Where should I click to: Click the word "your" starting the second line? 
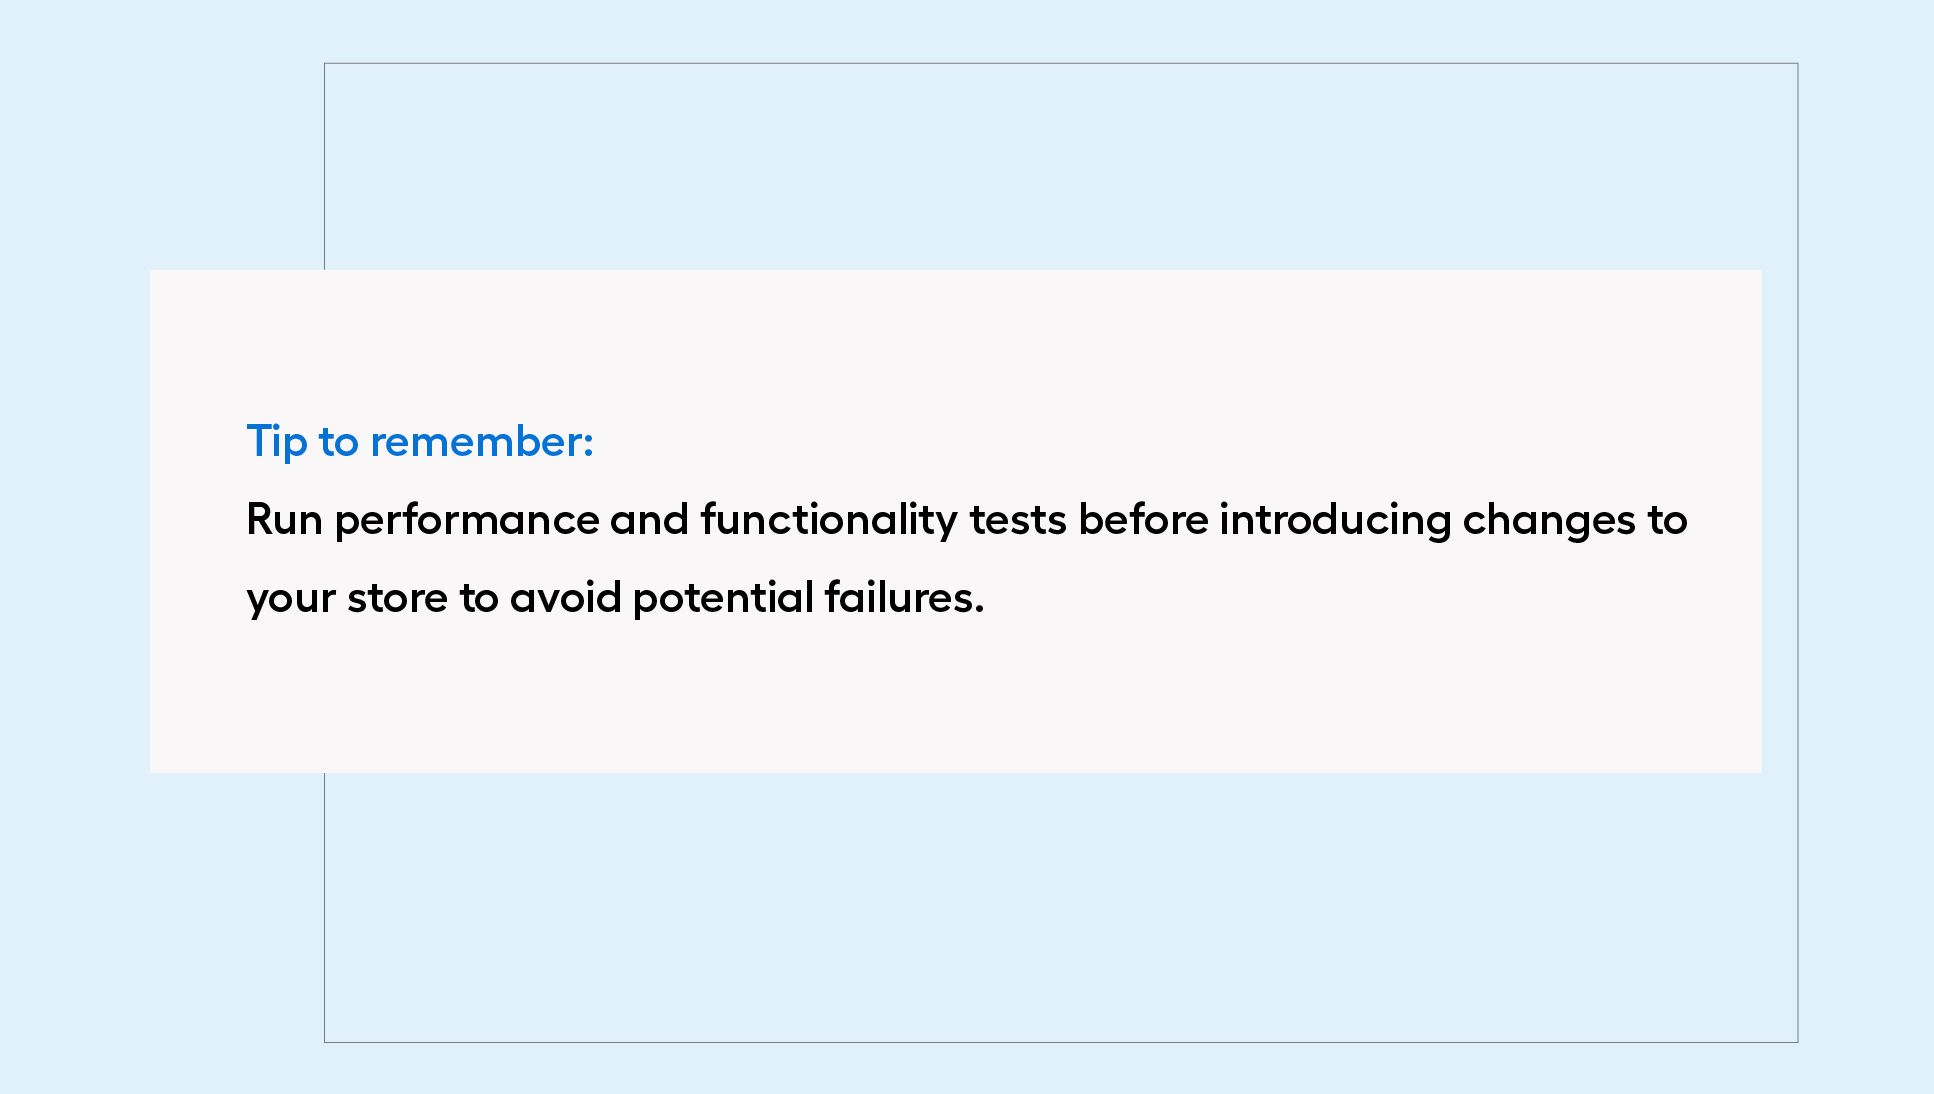291,600
